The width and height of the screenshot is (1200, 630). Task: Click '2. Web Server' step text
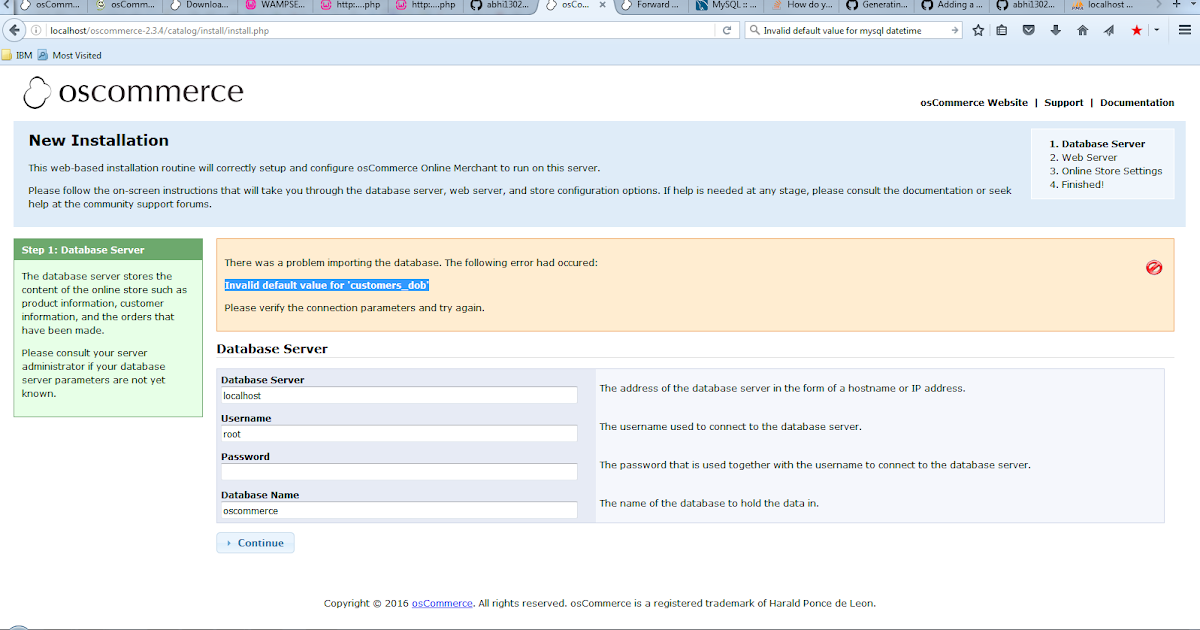1083,157
